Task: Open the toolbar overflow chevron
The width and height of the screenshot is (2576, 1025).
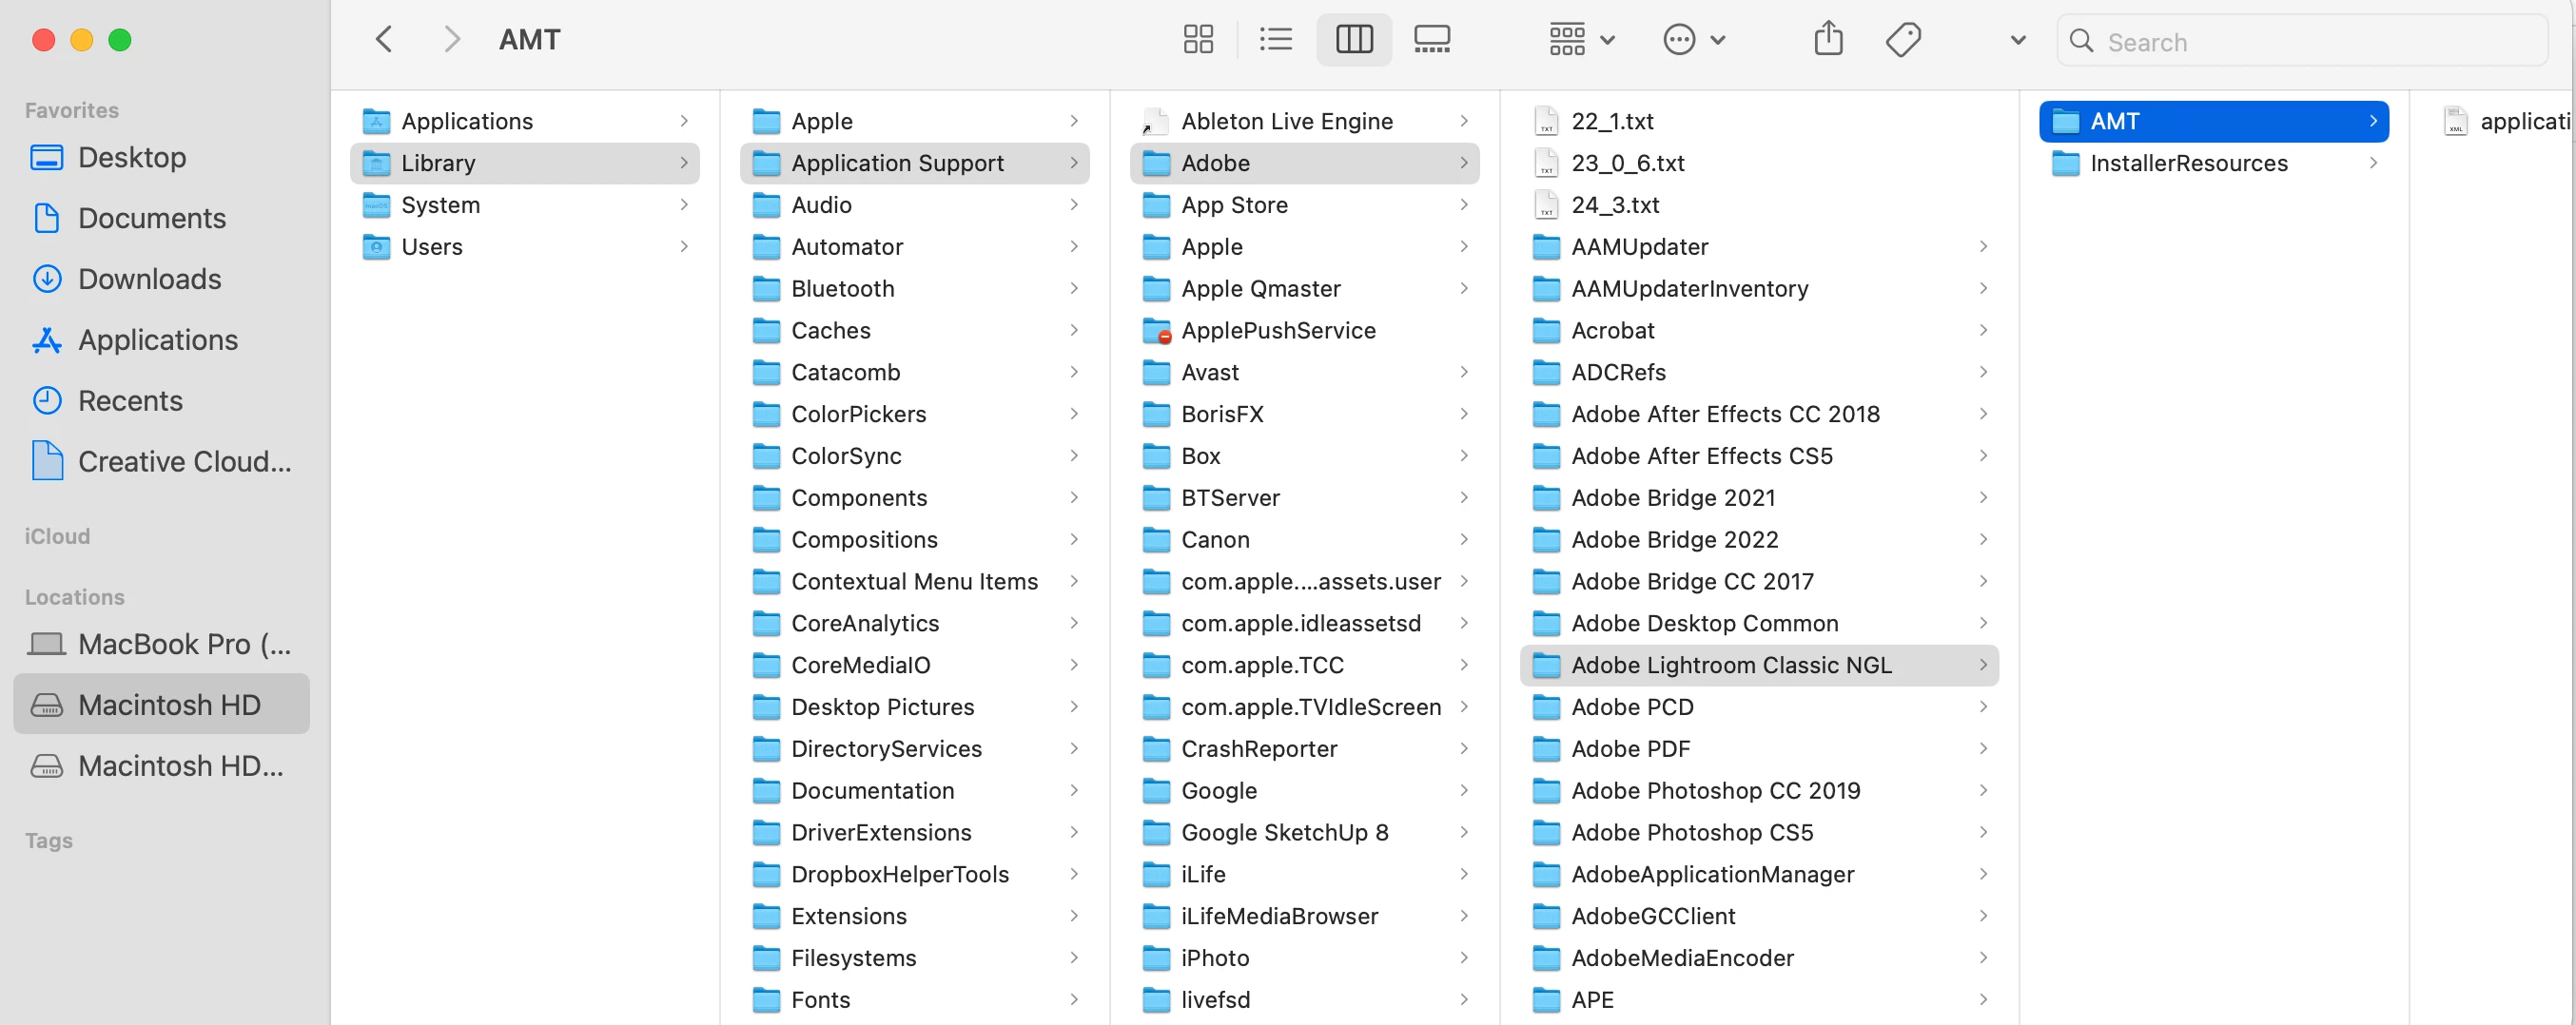Action: pos(2018,41)
